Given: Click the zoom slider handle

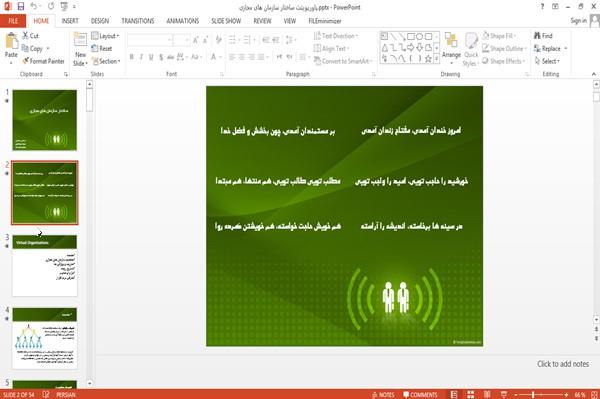Looking at the screenshot, I should [x=533, y=395].
